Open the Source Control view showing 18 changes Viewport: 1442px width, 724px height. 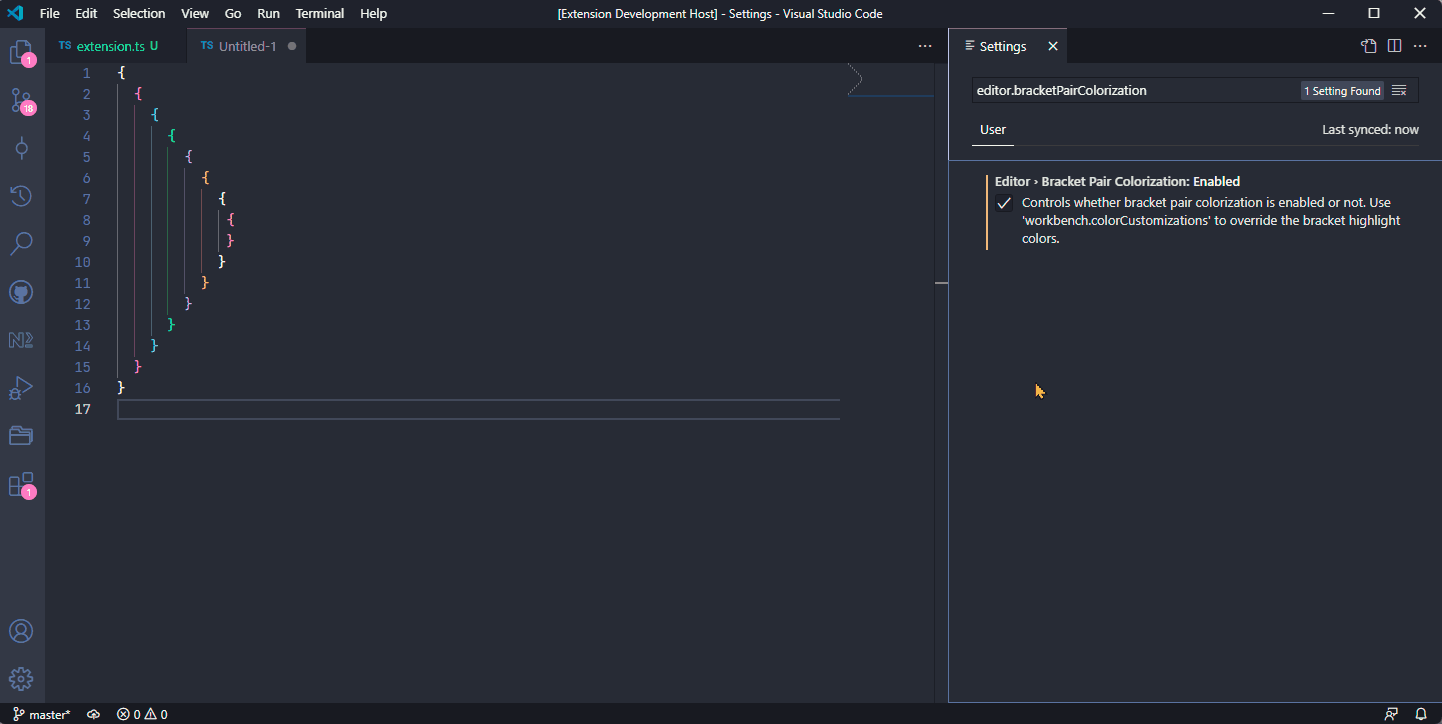click(x=21, y=100)
